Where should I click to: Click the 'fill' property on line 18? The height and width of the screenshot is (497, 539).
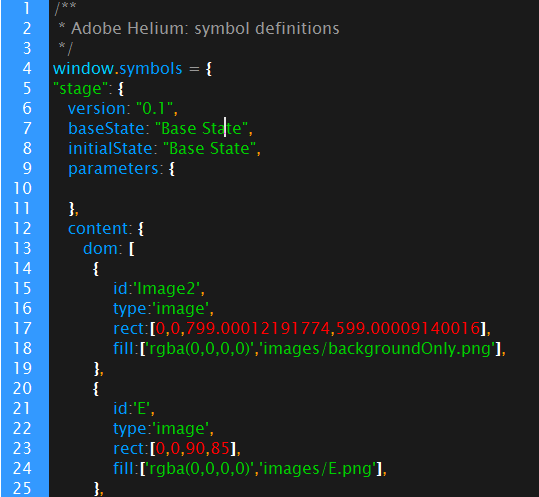click(123, 349)
